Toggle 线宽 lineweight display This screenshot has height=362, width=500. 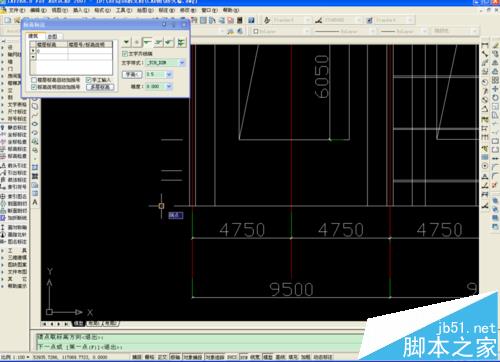point(255,357)
